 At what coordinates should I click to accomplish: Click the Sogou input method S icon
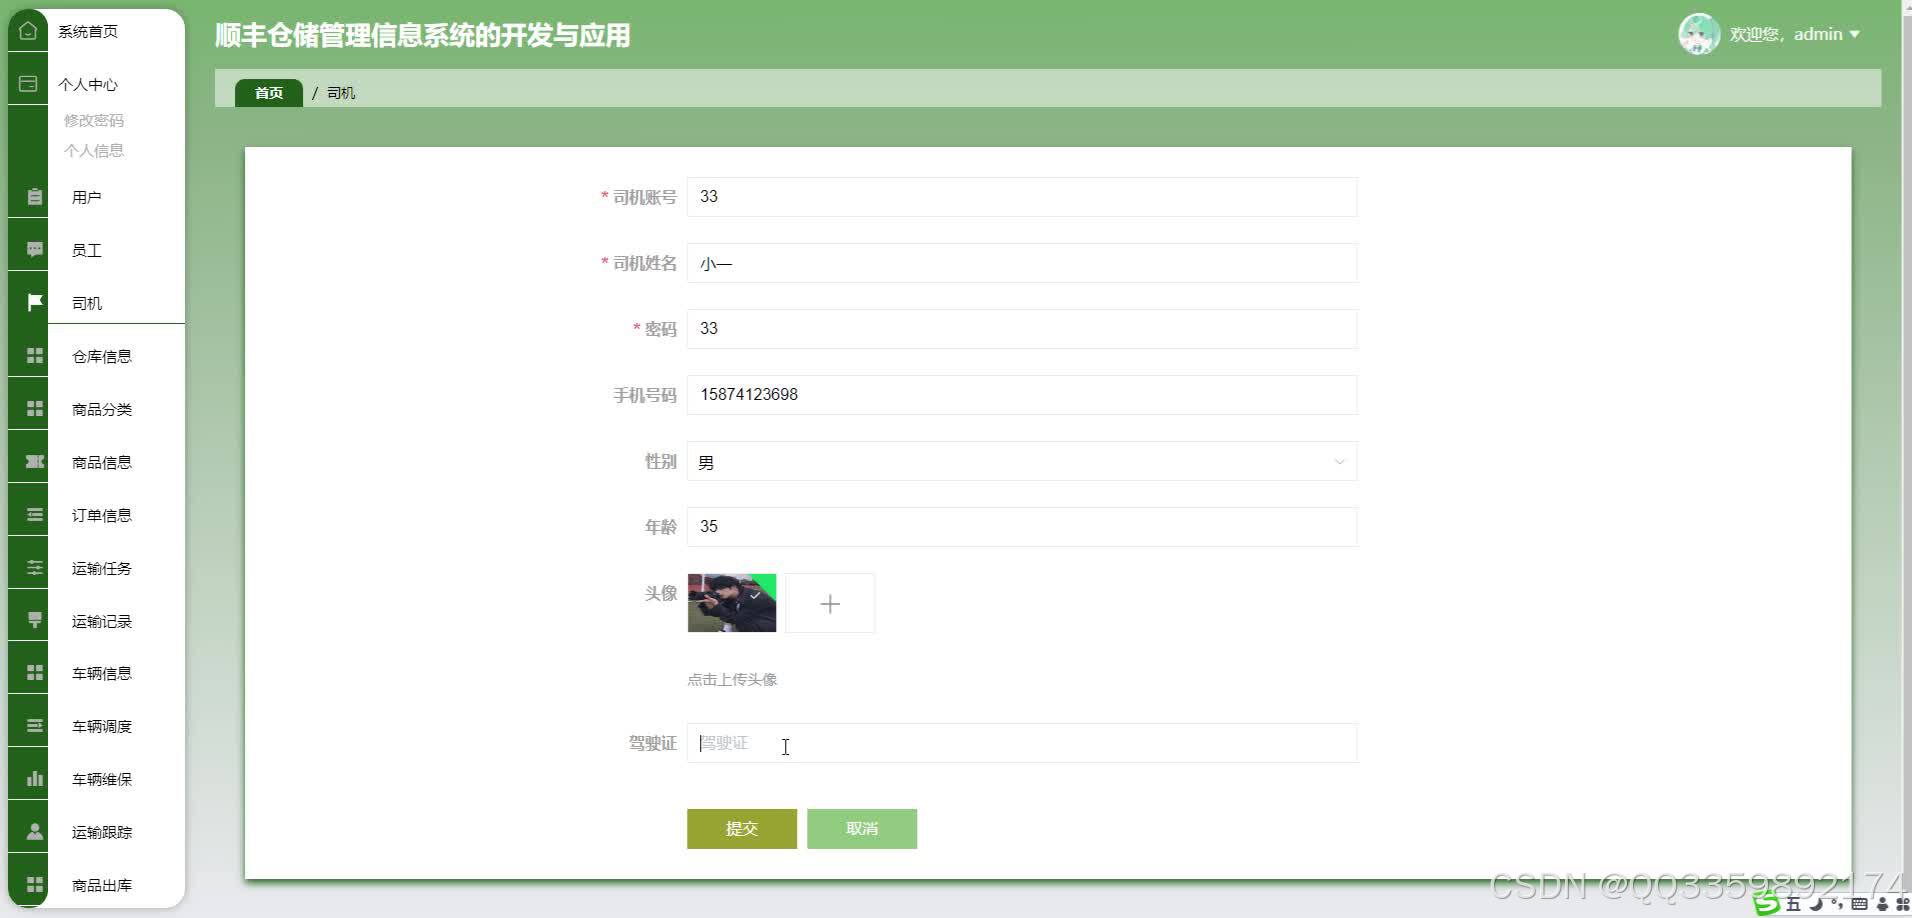[1767, 904]
